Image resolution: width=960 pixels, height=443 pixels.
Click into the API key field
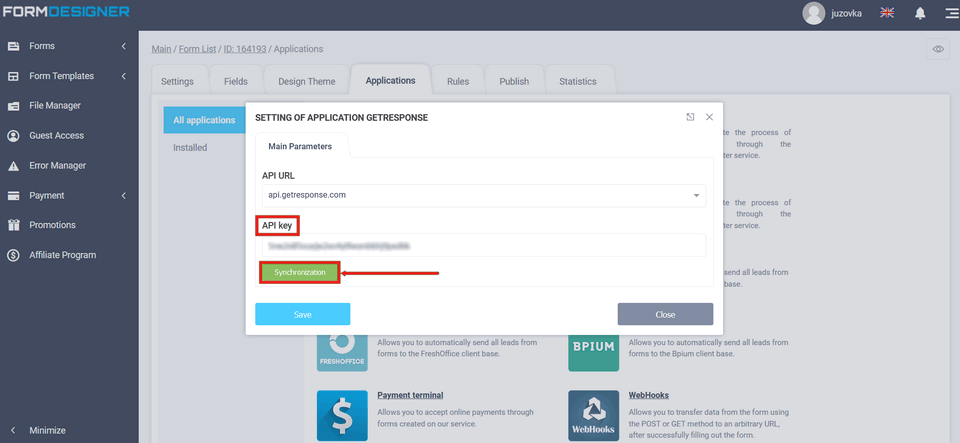tap(484, 245)
